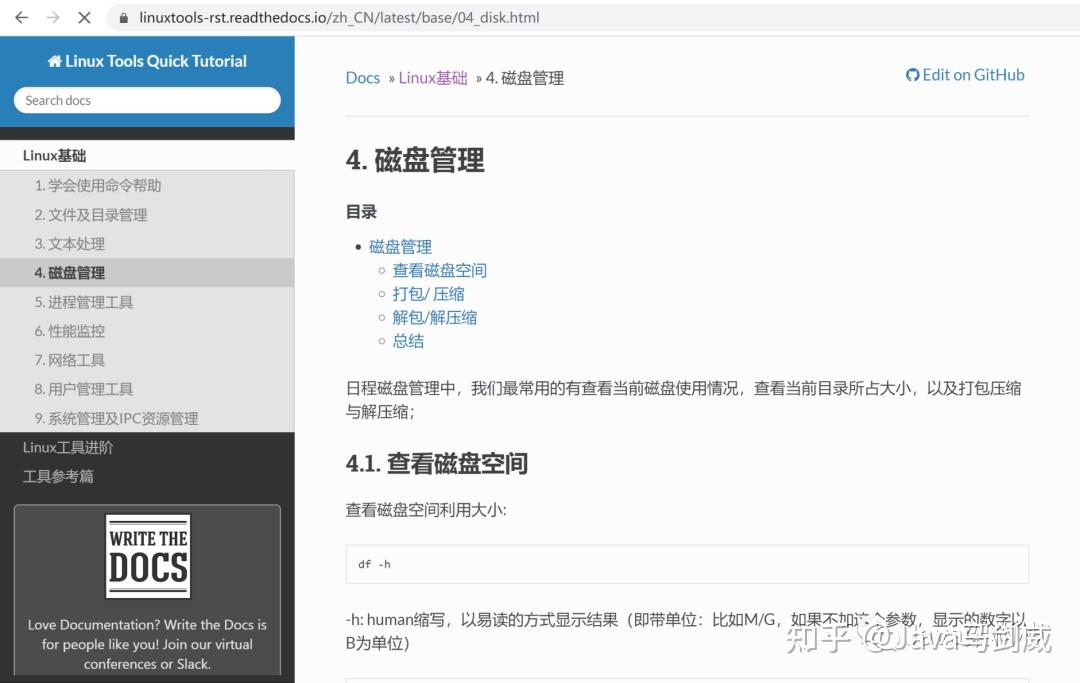1080x683 pixels.
Task: Expand the 工具参考篇 sidebar section
Action: [147, 476]
